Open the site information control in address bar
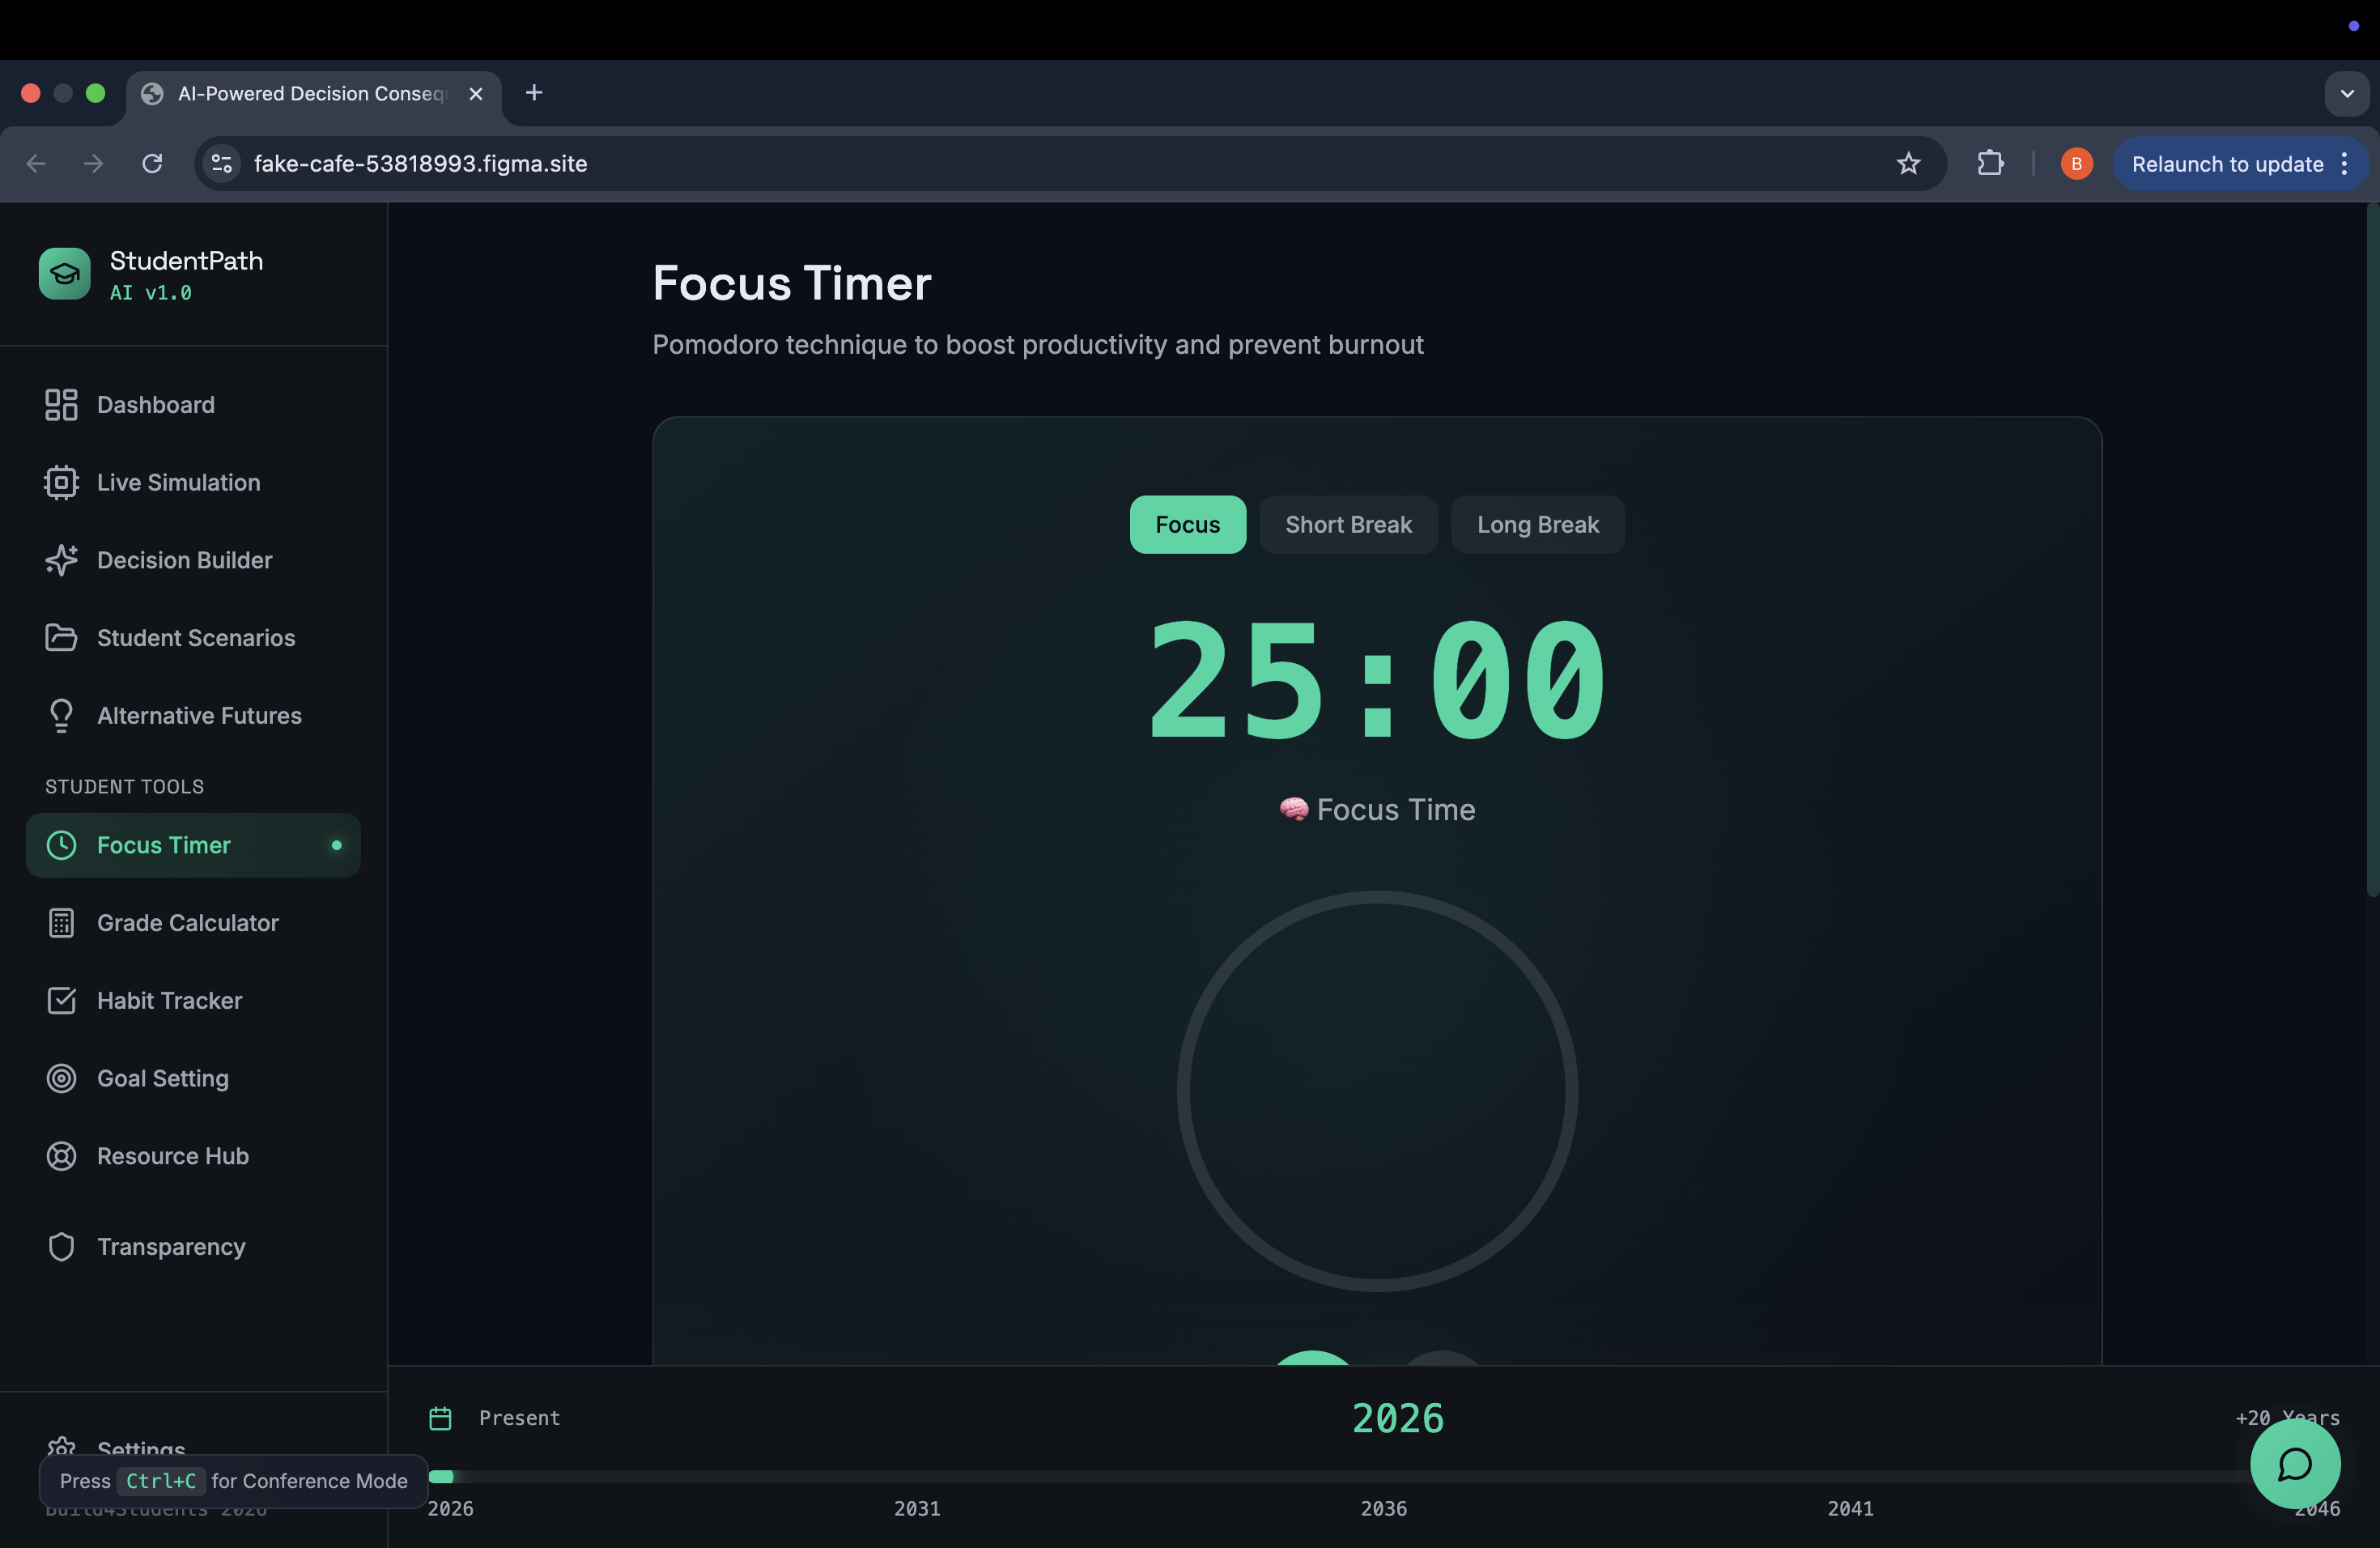2380x1548 pixels. 222,164
